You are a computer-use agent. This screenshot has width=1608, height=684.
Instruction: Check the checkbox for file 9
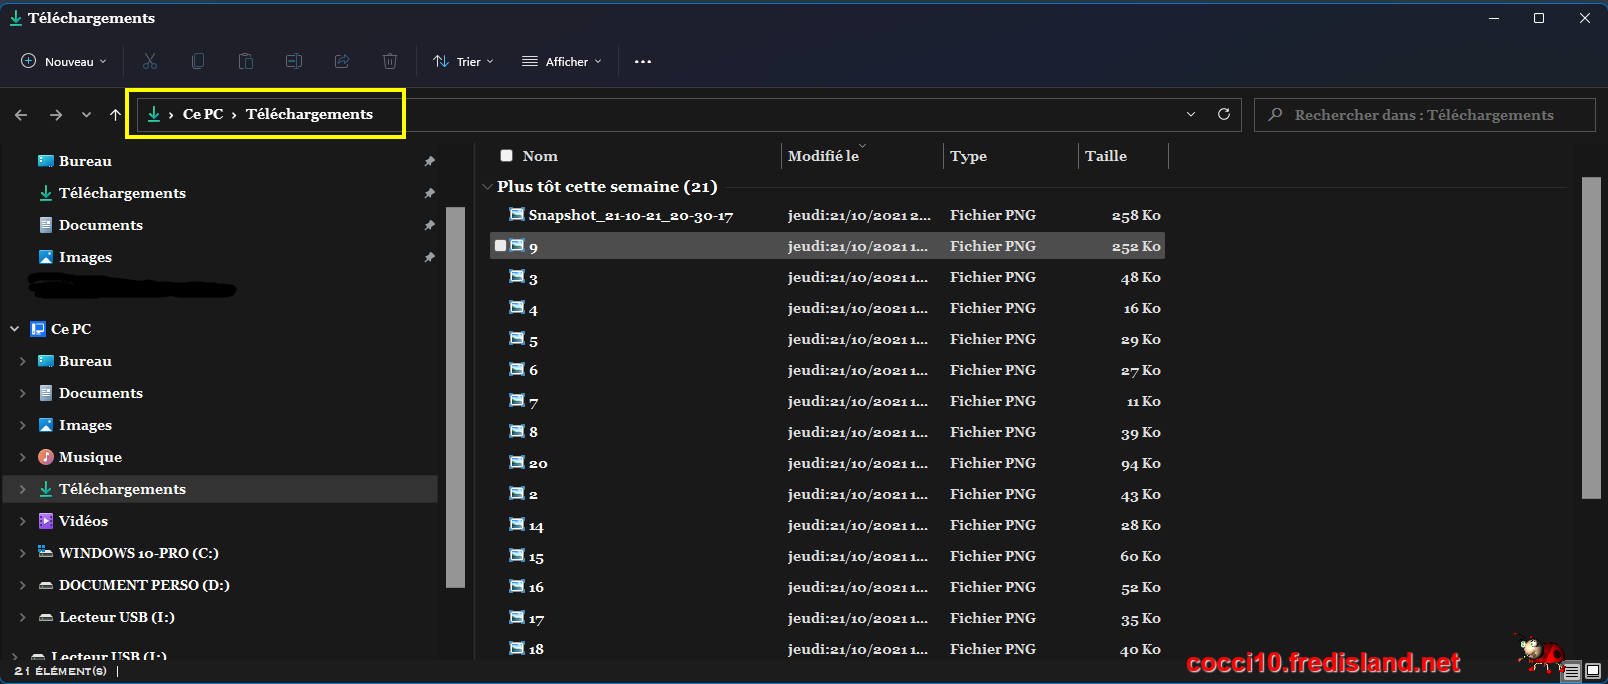pyautogui.click(x=501, y=246)
